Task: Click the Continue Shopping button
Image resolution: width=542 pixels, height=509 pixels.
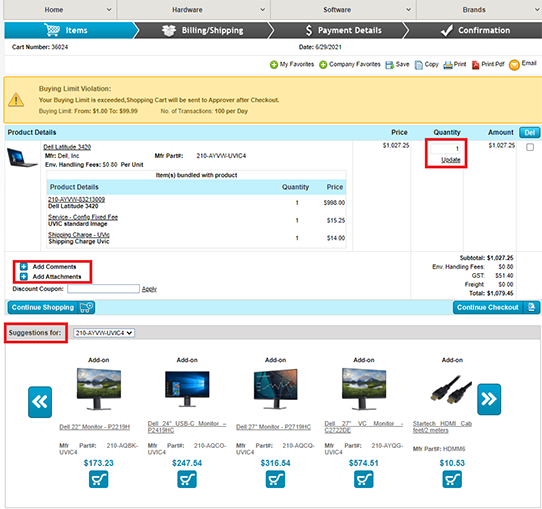Action: click(x=51, y=307)
